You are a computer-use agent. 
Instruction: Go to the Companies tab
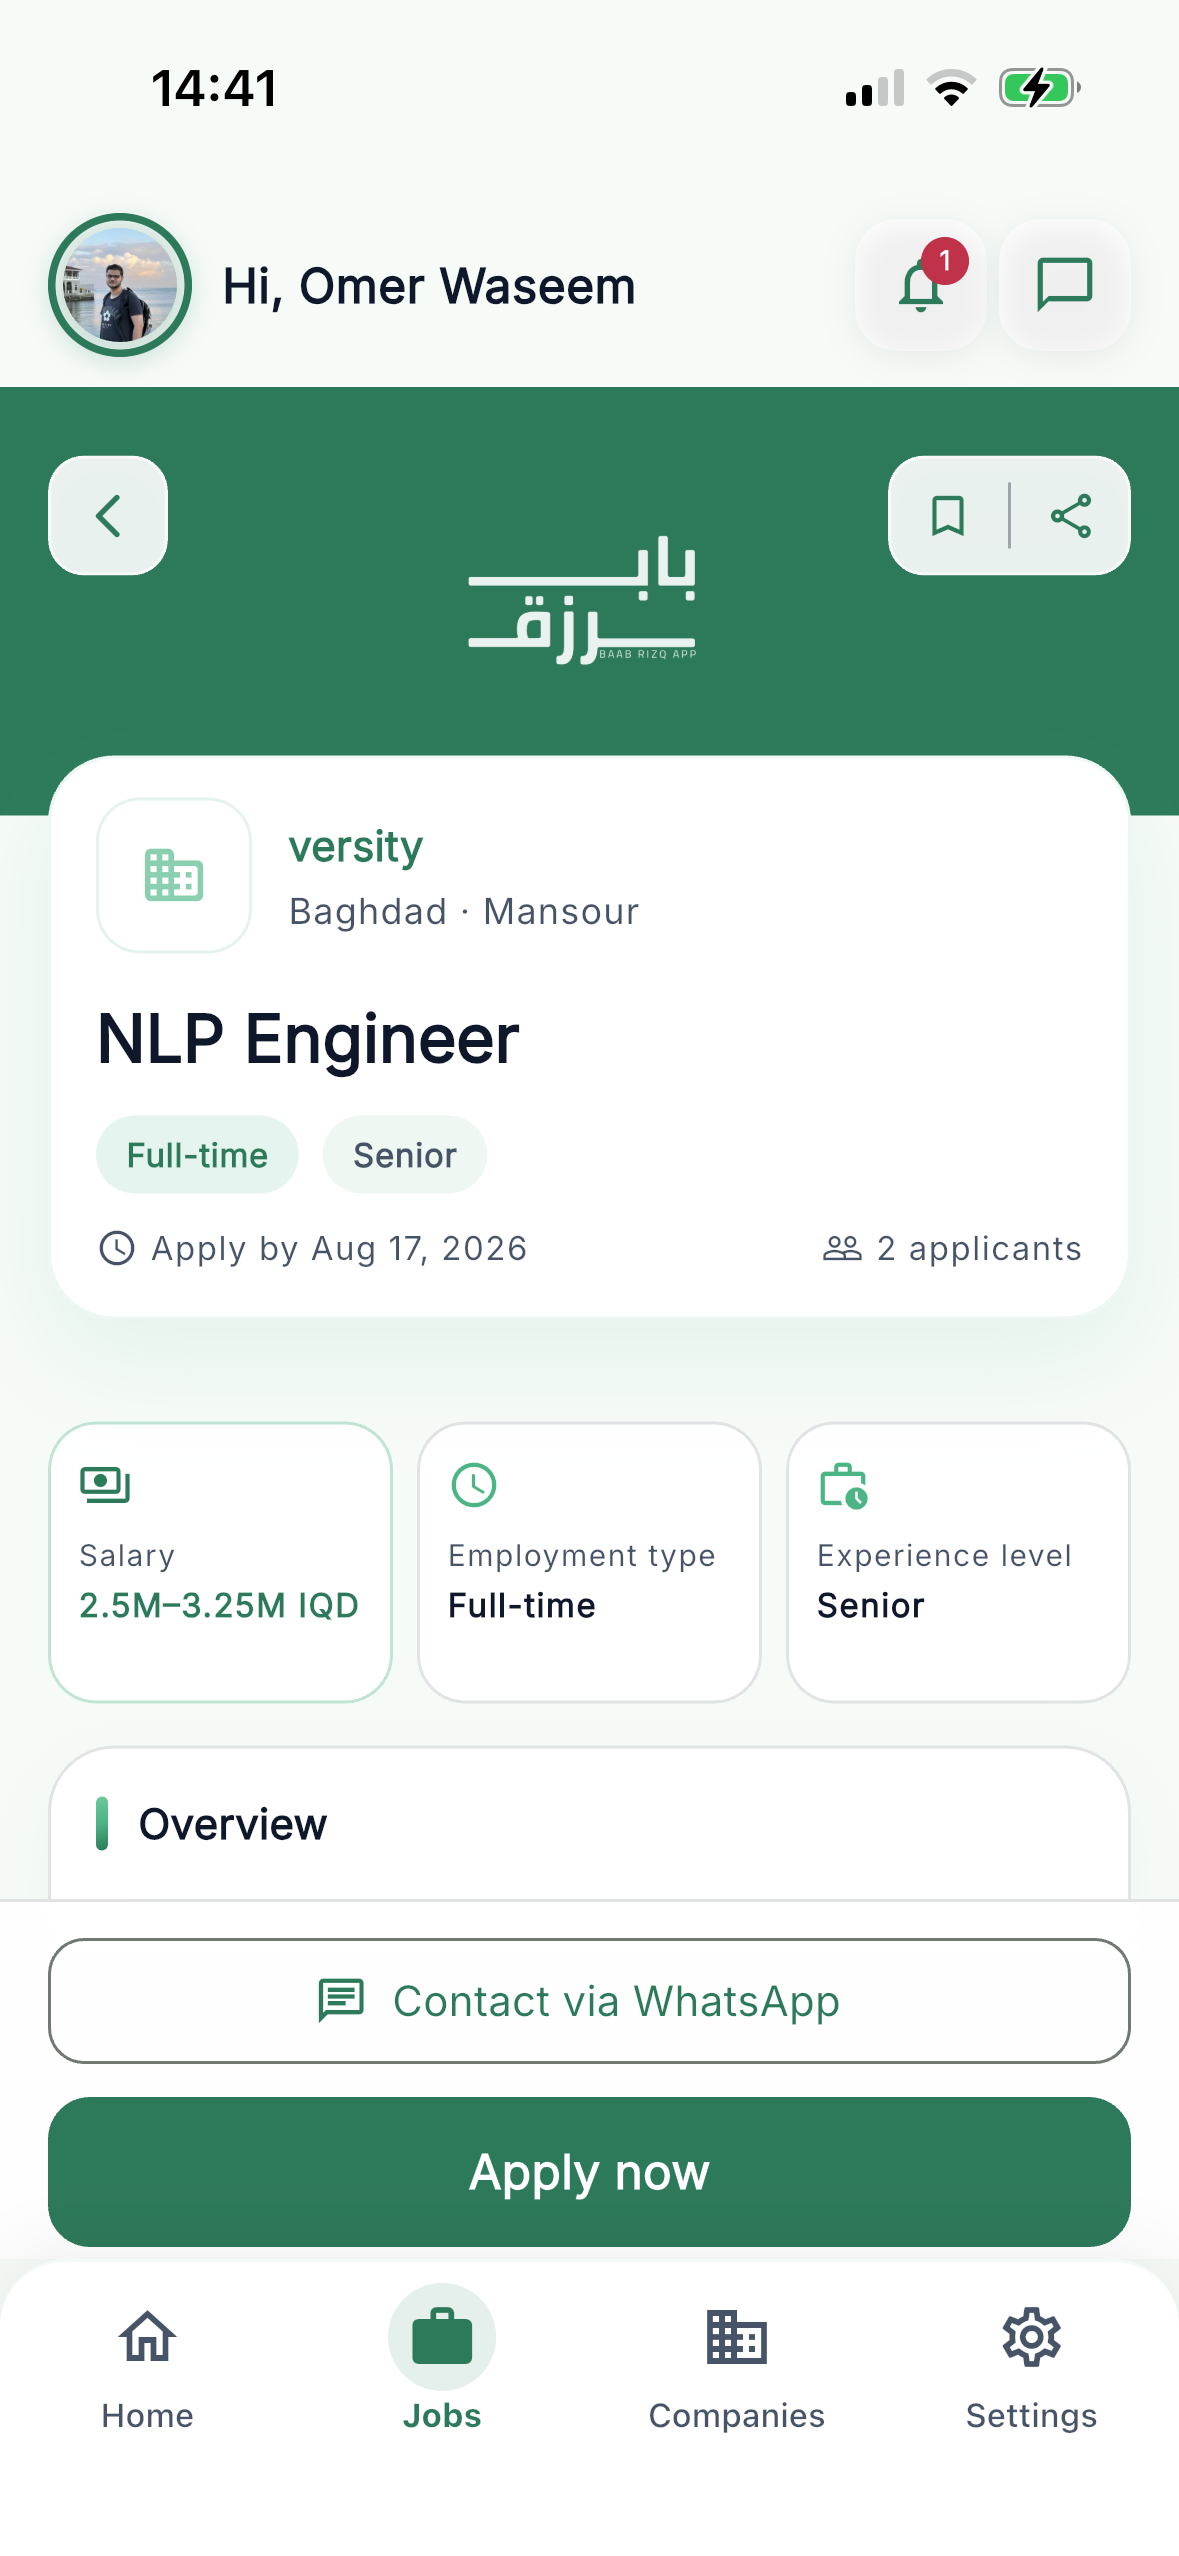point(737,2370)
